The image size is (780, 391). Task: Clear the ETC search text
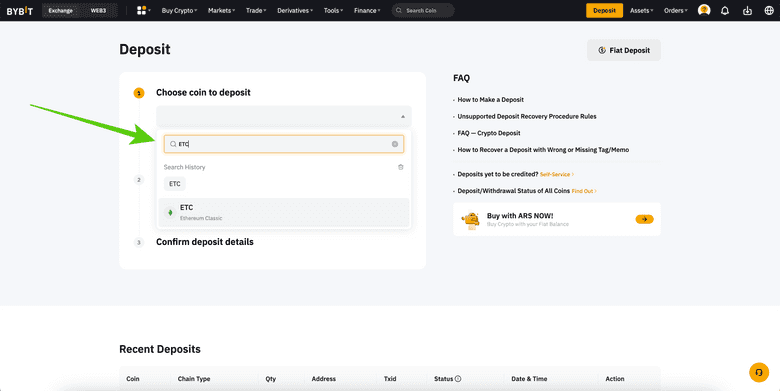click(x=395, y=144)
